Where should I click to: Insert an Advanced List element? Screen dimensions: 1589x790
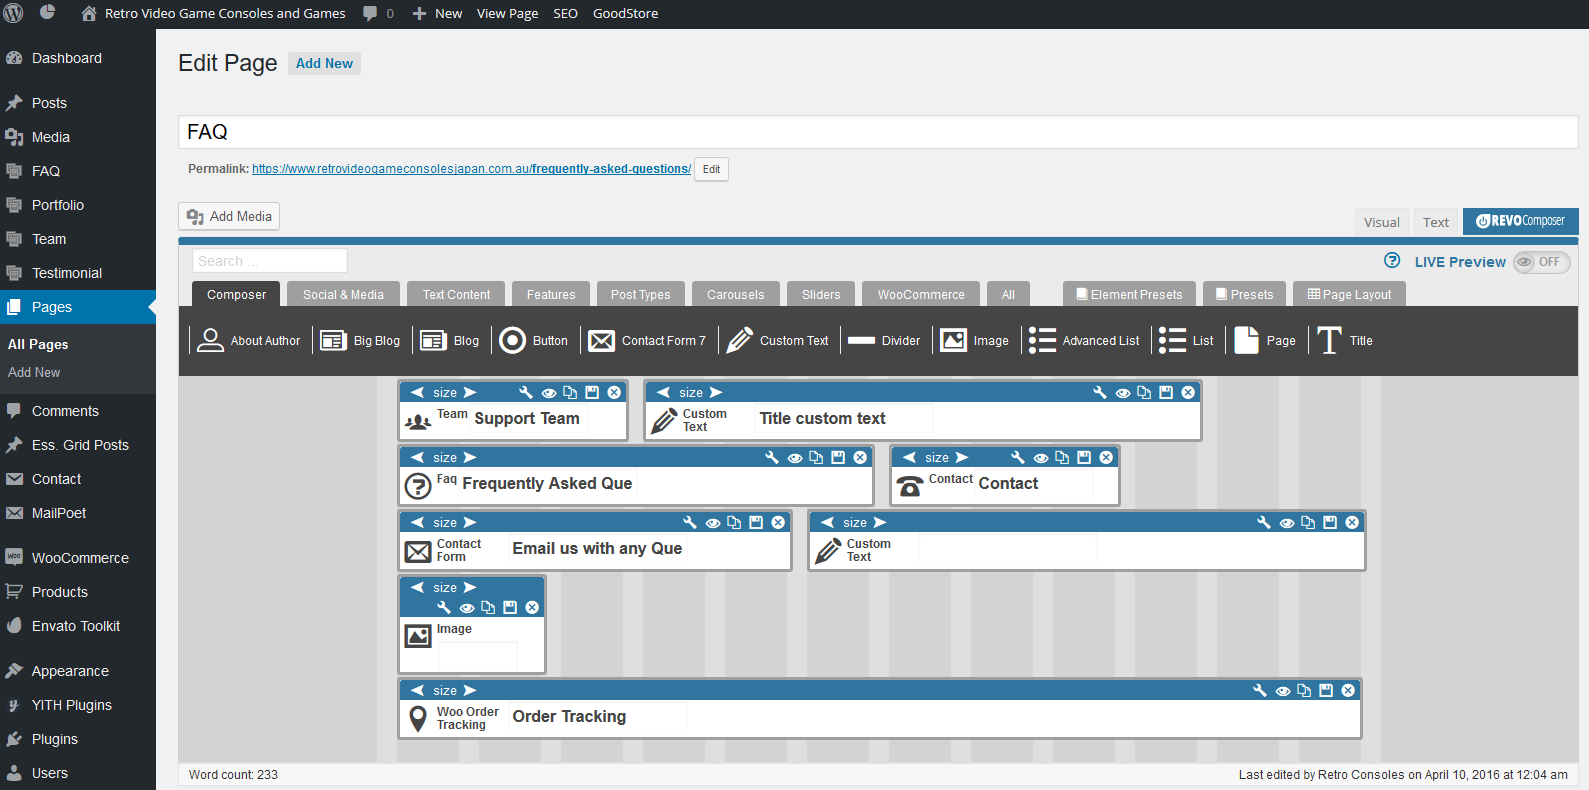[1085, 341]
